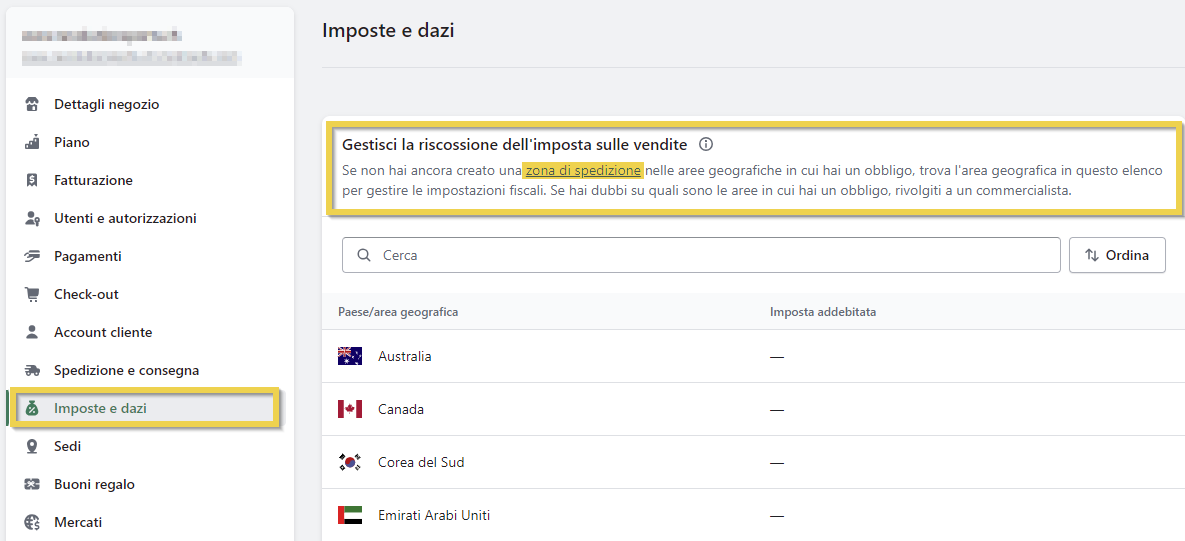The height and width of the screenshot is (541, 1185).
Task: Click the Utenti e autorizzazioni user icon
Action: [32, 219]
